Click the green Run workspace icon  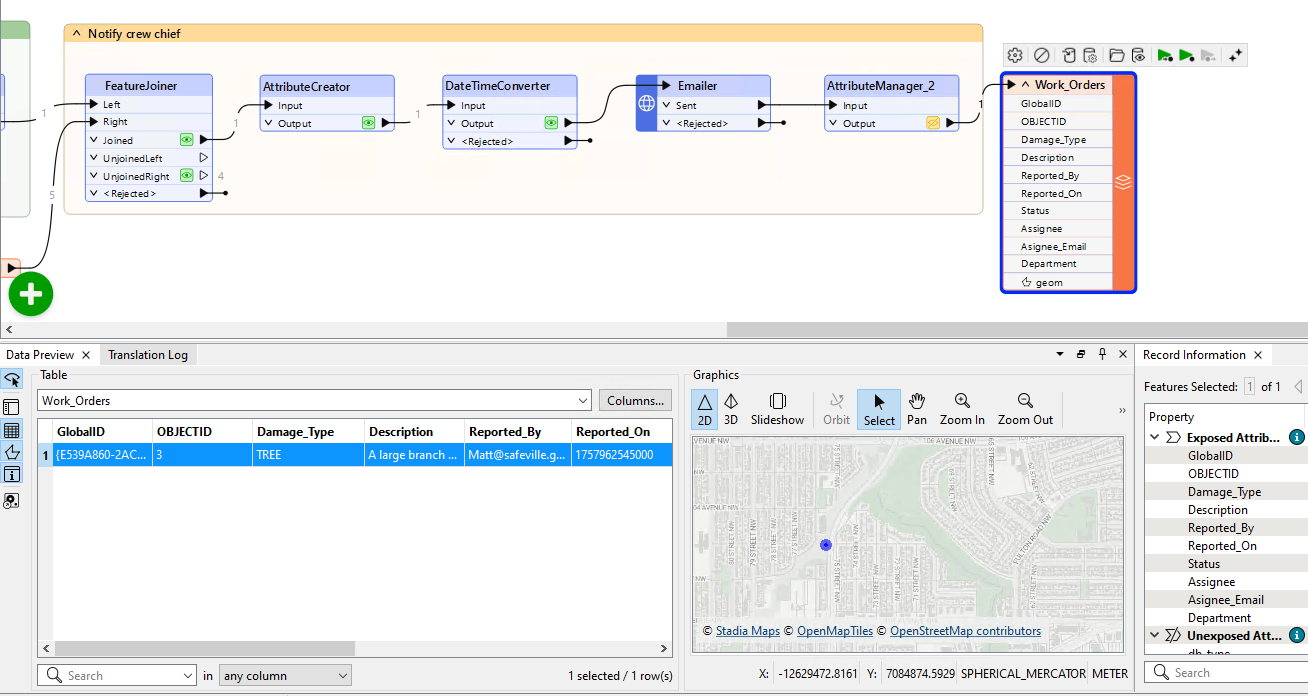1188,55
